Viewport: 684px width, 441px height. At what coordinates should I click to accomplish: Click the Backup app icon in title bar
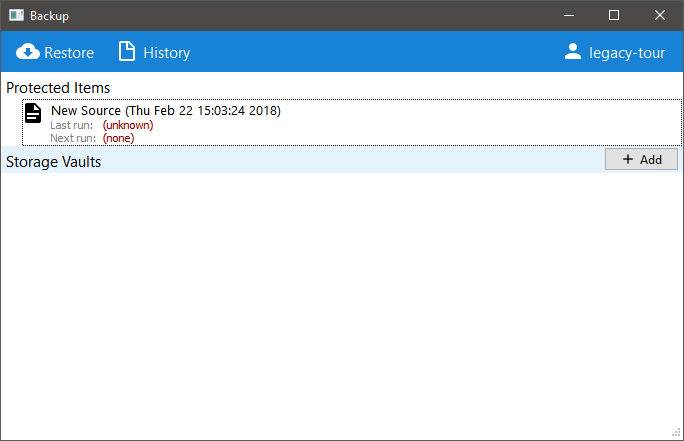16,15
